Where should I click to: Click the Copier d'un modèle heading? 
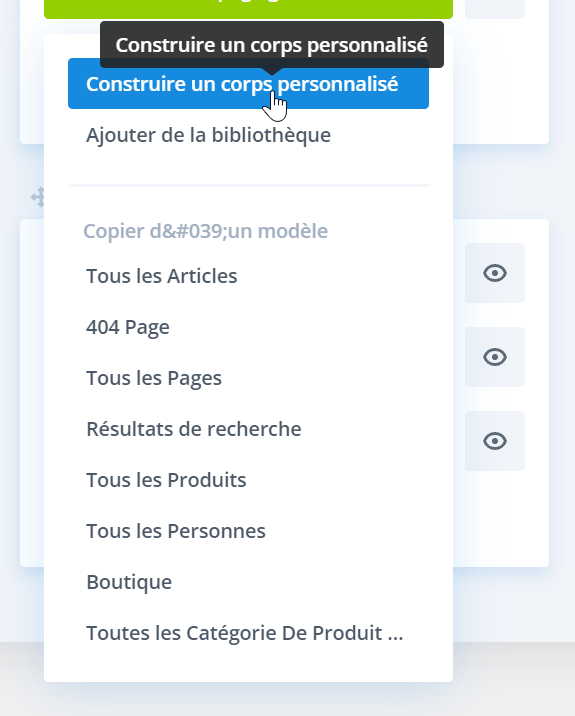point(206,231)
